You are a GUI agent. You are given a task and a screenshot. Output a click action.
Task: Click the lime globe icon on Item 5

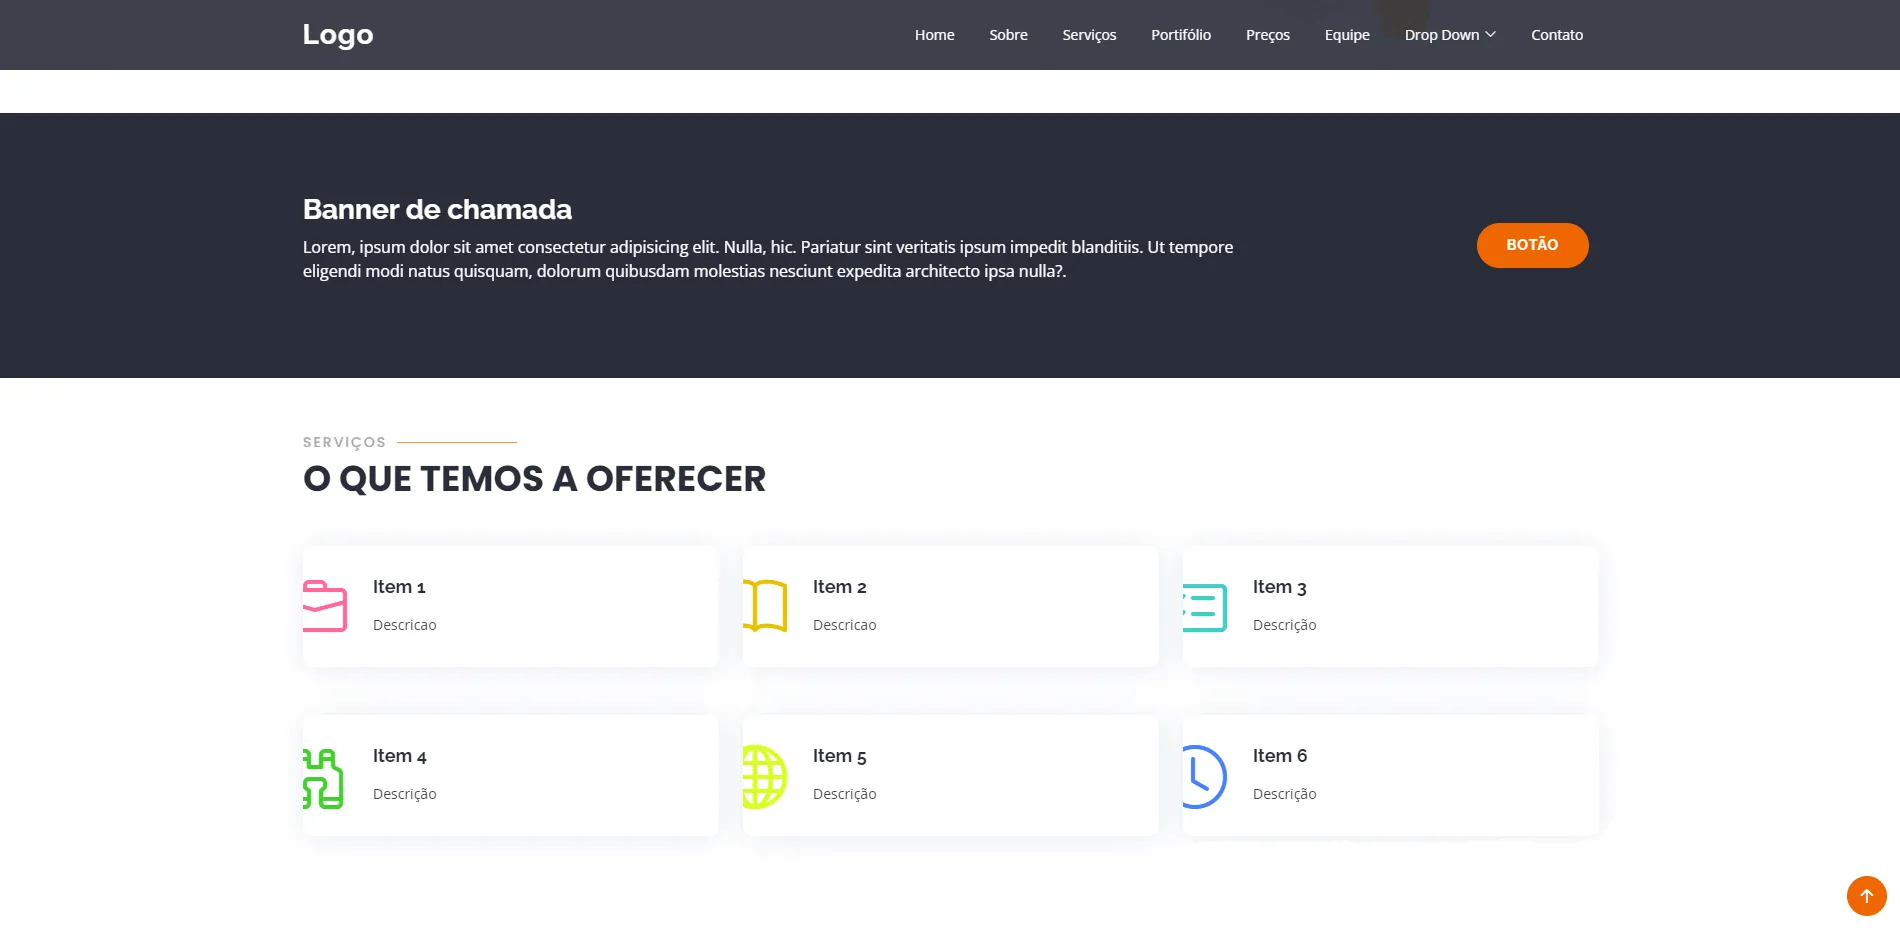(x=765, y=776)
